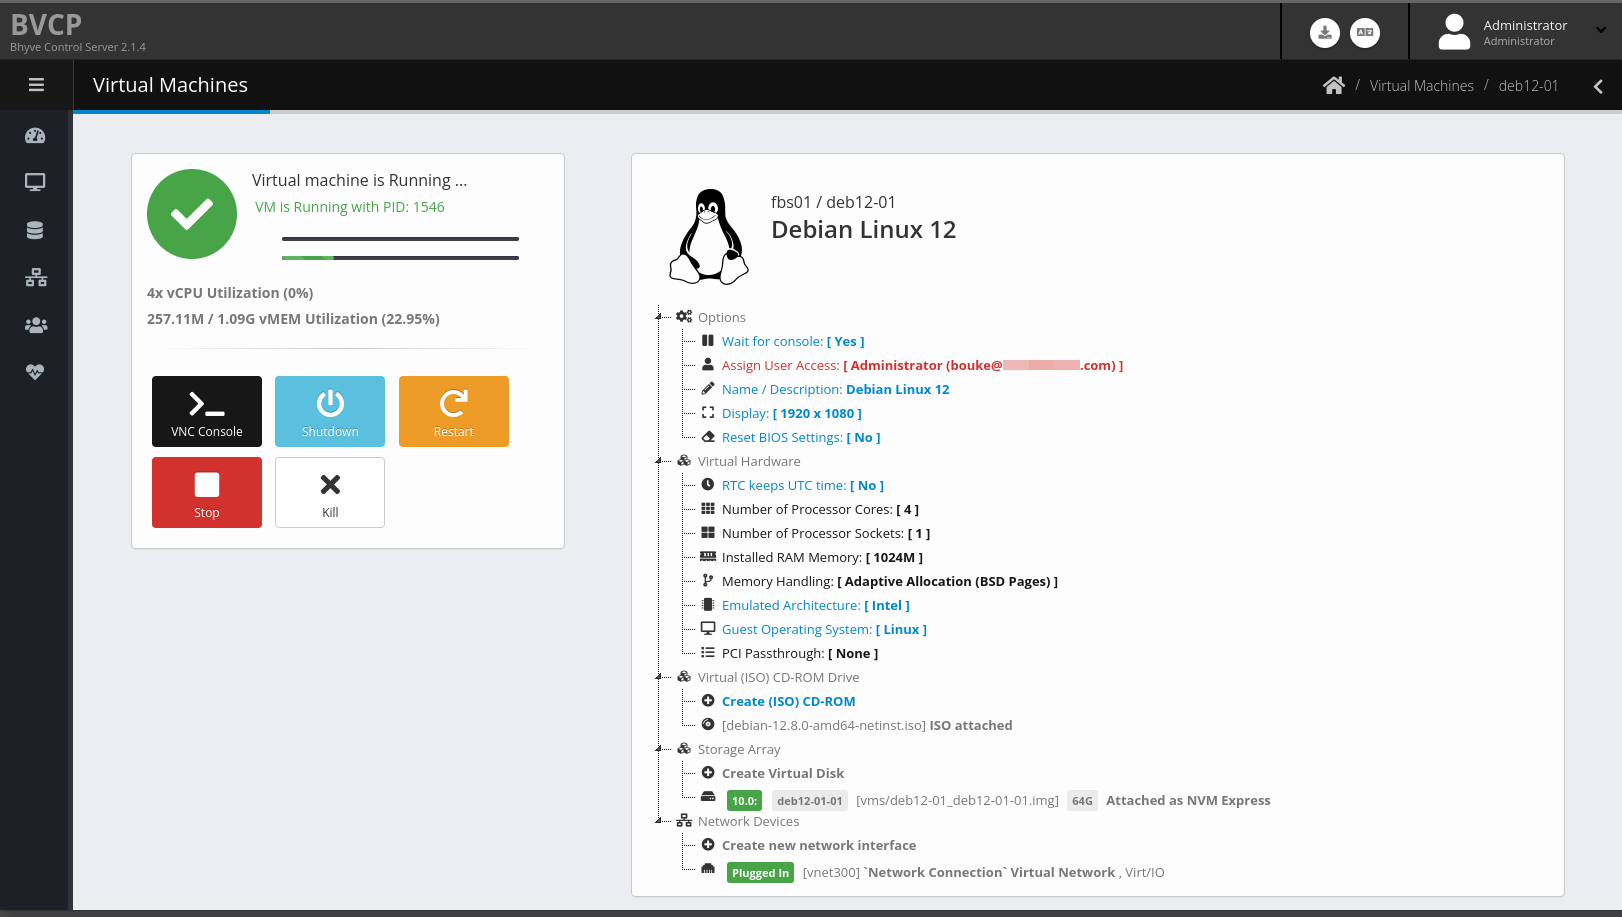Click the BVCP logo
Viewport: 1622px width, 917px height.
tap(46, 24)
